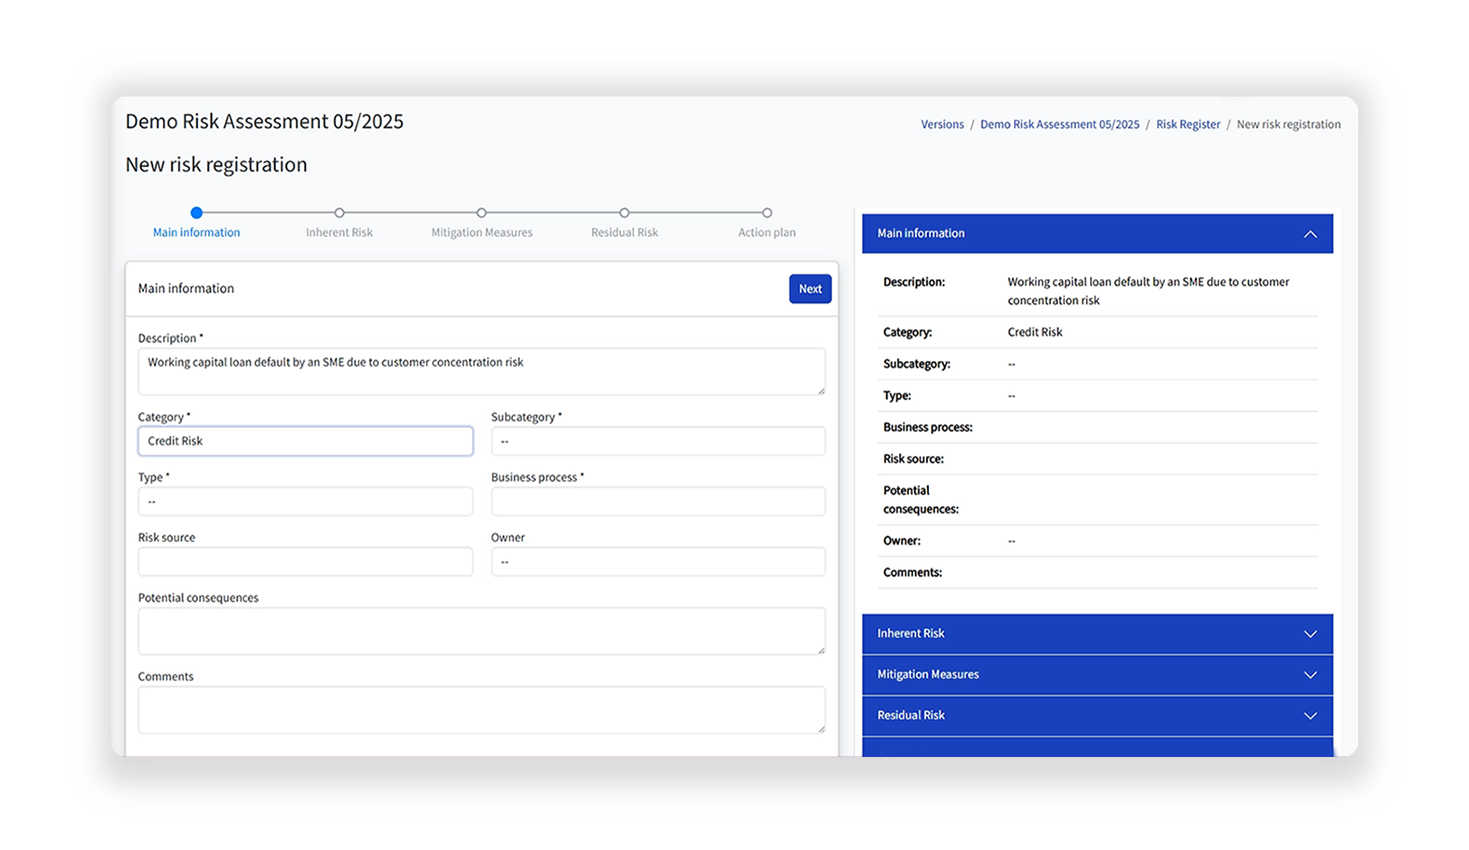1469x850 pixels.
Task: Click into the Description text area
Action: (481, 371)
